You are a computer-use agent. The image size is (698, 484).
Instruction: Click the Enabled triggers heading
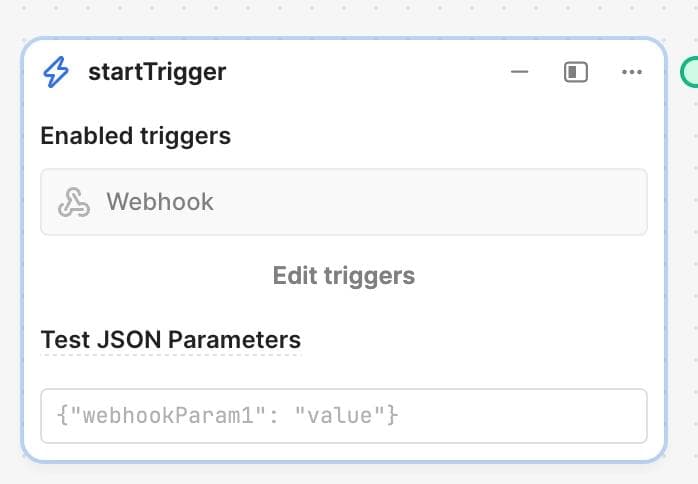pyautogui.click(x=135, y=136)
